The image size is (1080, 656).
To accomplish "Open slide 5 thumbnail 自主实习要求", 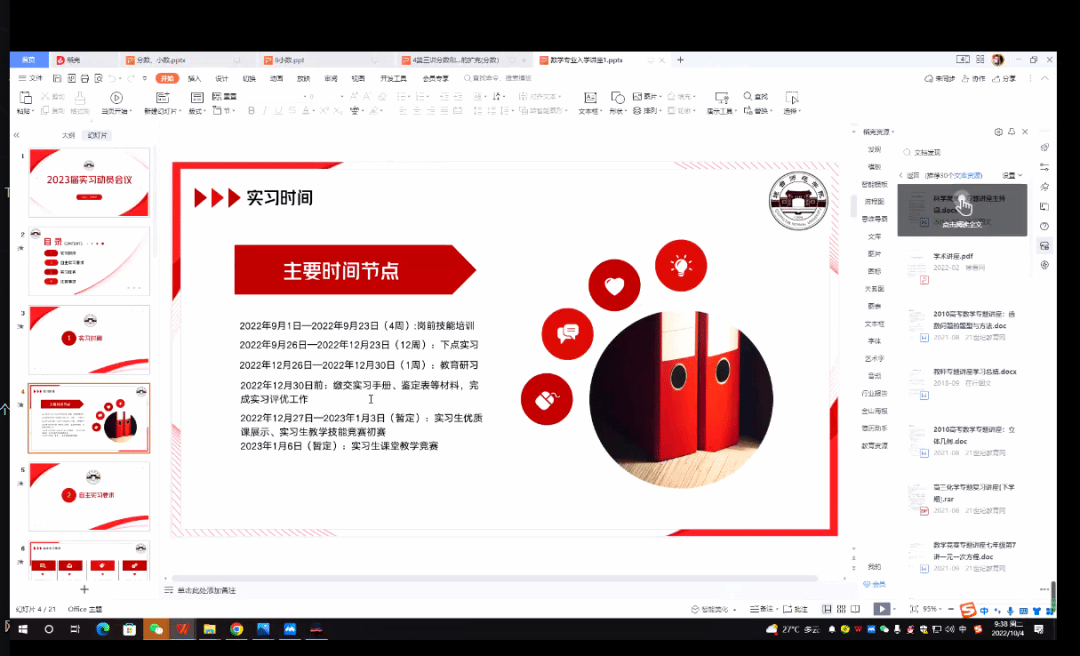I will [89, 495].
